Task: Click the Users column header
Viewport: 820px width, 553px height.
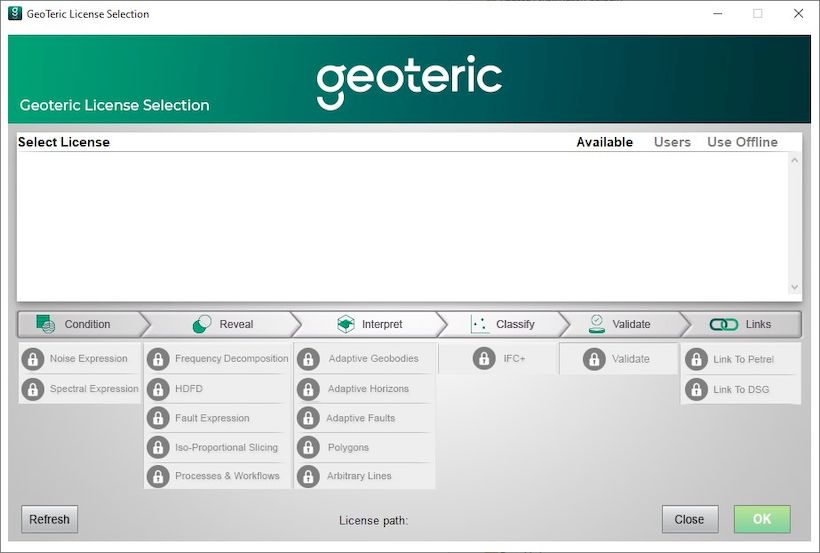Action: click(672, 142)
